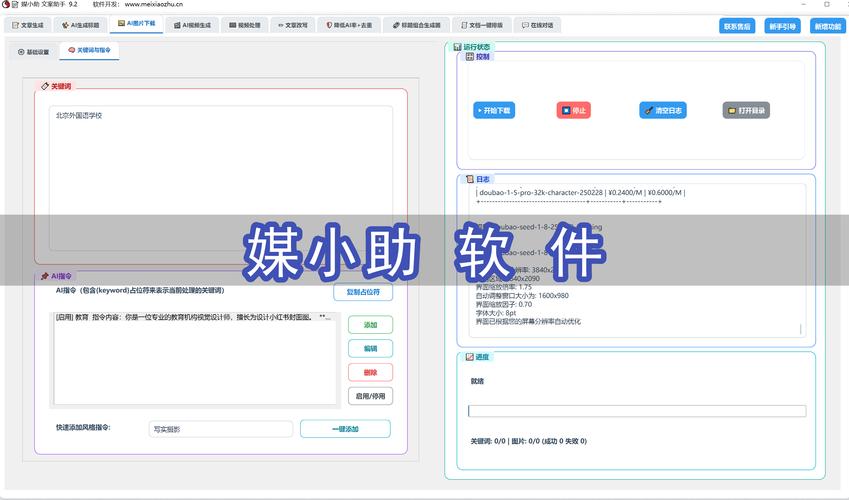Click the log scrollbar in 日志 panel

click(800, 329)
